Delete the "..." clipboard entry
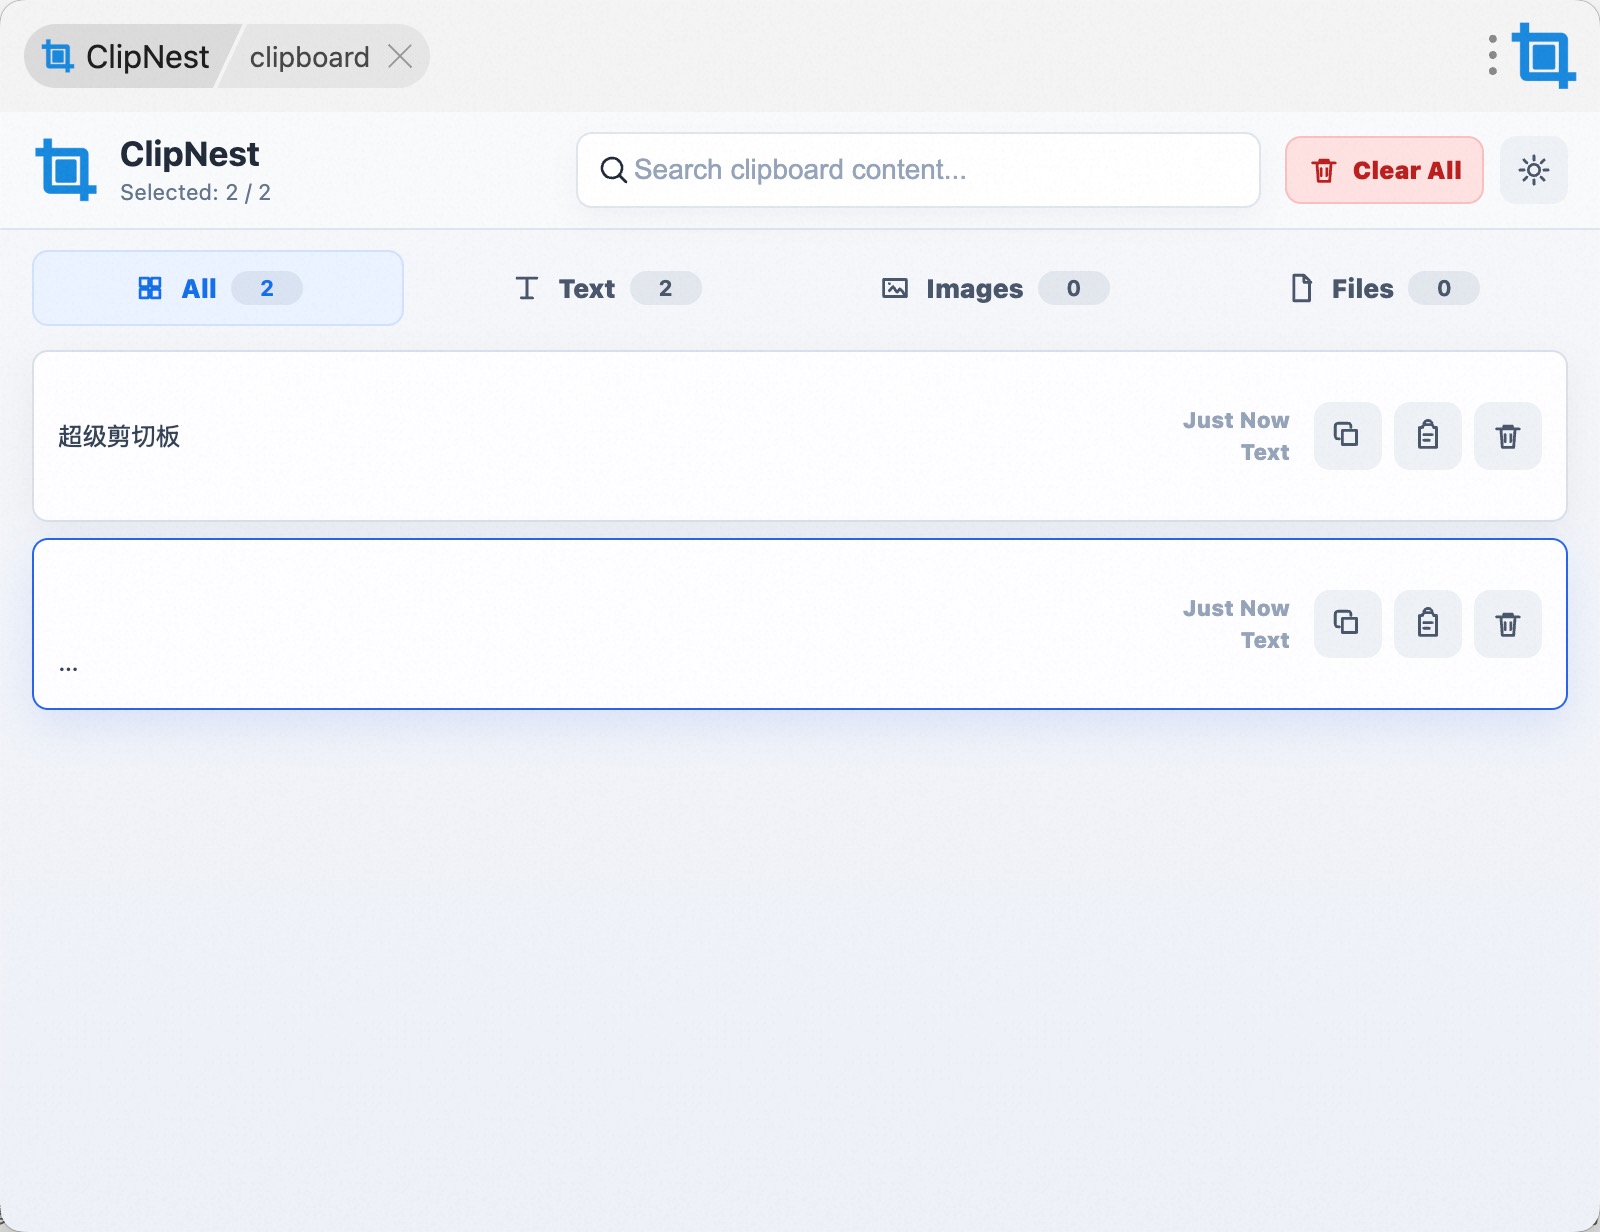Image resolution: width=1600 pixels, height=1232 pixels. 1508,623
